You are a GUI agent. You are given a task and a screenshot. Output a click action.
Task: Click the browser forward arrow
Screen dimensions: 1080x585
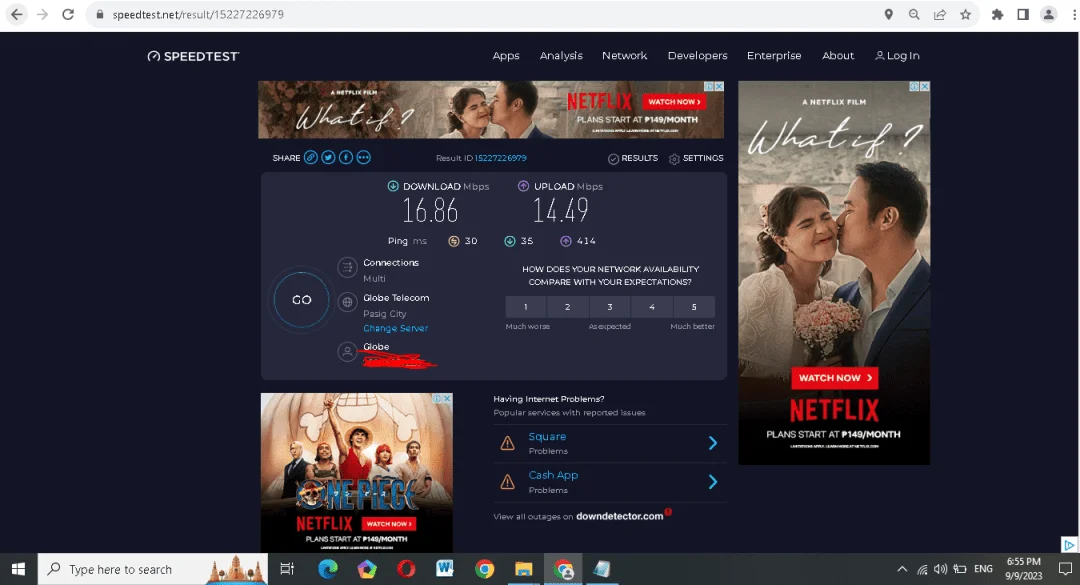point(43,14)
